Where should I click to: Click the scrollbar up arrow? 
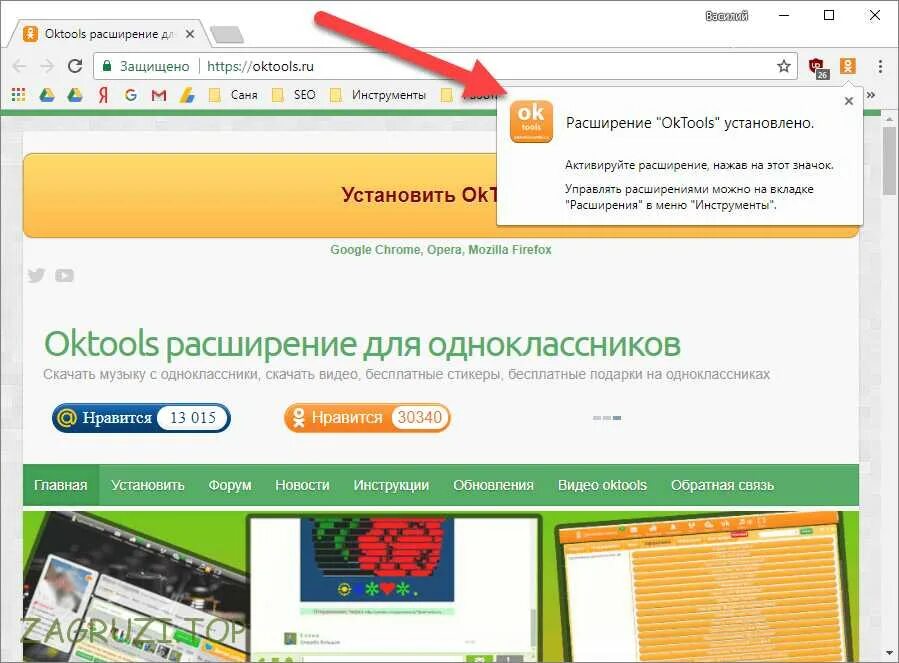[889, 118]
